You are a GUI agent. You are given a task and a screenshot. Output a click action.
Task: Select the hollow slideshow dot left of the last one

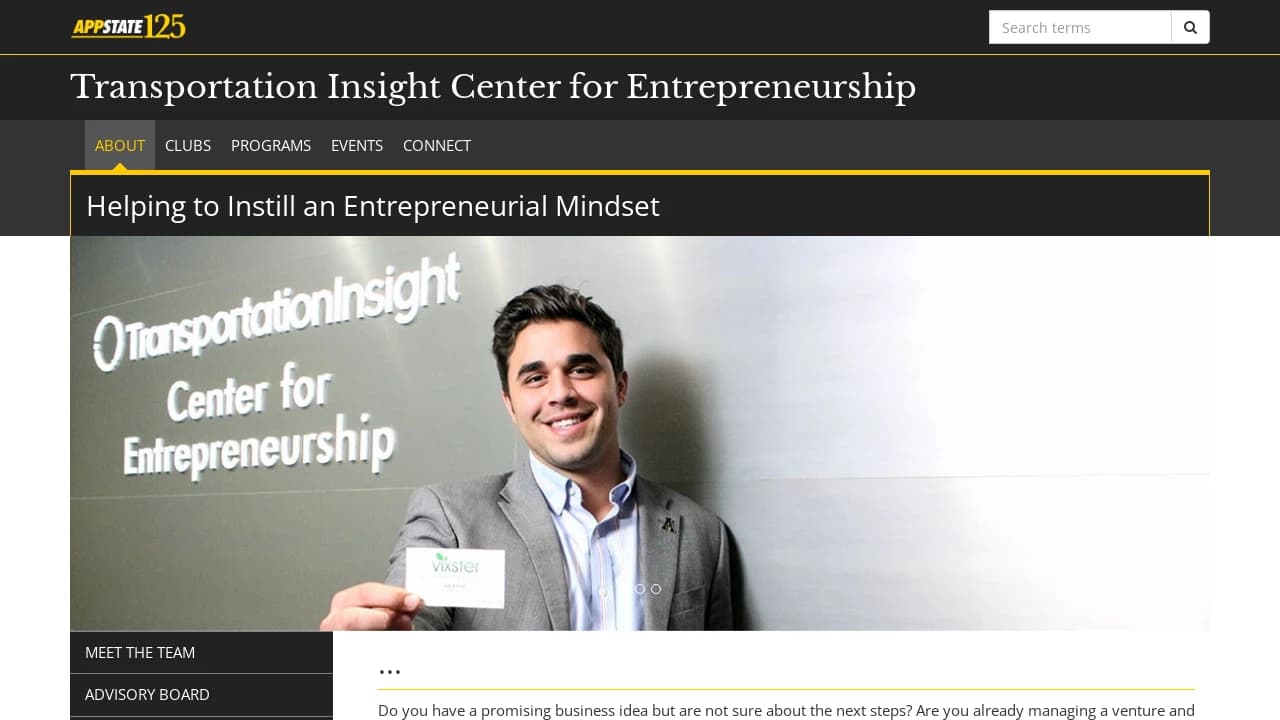(640, 589)
